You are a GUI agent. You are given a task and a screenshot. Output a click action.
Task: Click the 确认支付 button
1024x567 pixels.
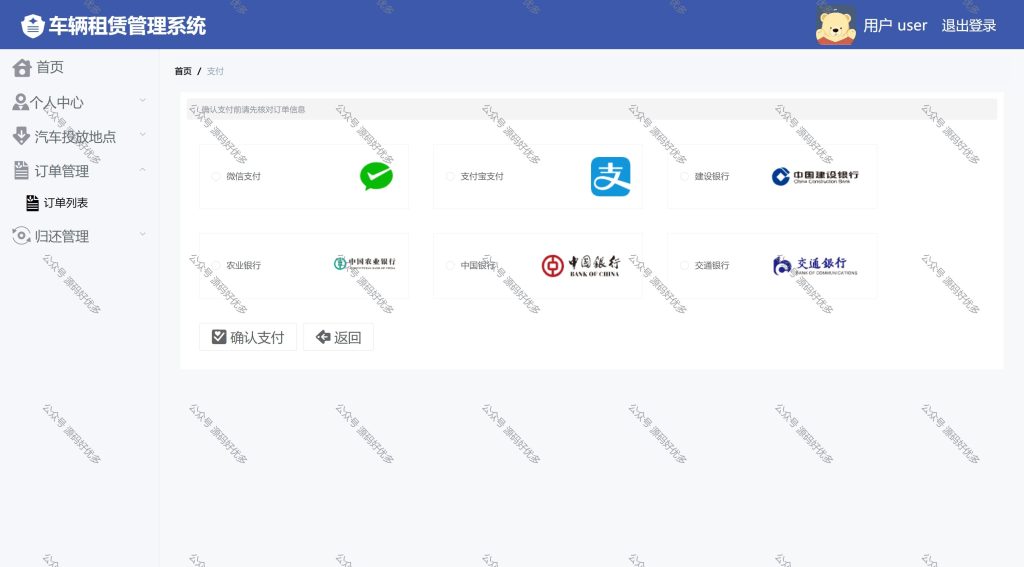(x=248, y=337)
